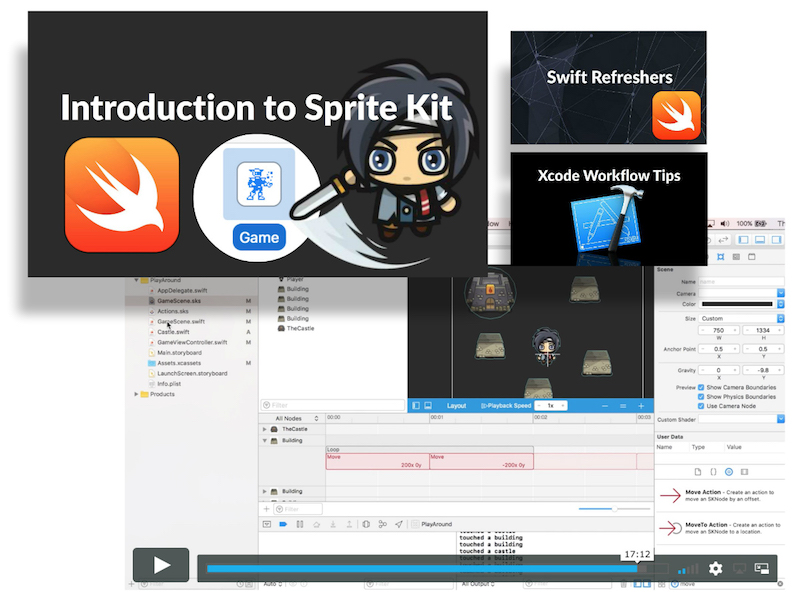Click the timeline zoom-out minus icon
800x595 pixels.
[605, 406]
